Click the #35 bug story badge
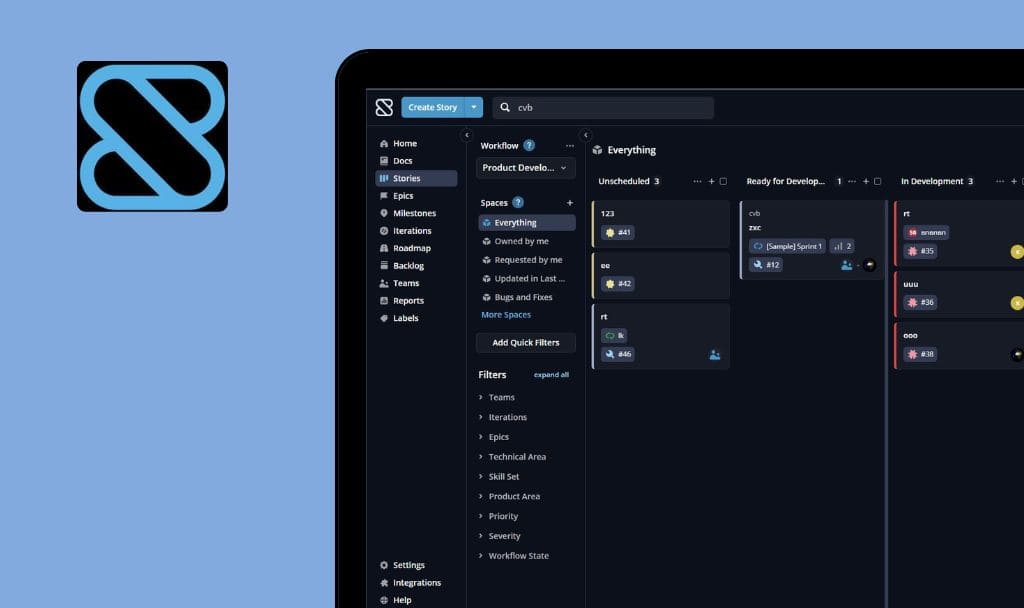The width and height of the screenshot is (1024, 608). pos(920,251)
